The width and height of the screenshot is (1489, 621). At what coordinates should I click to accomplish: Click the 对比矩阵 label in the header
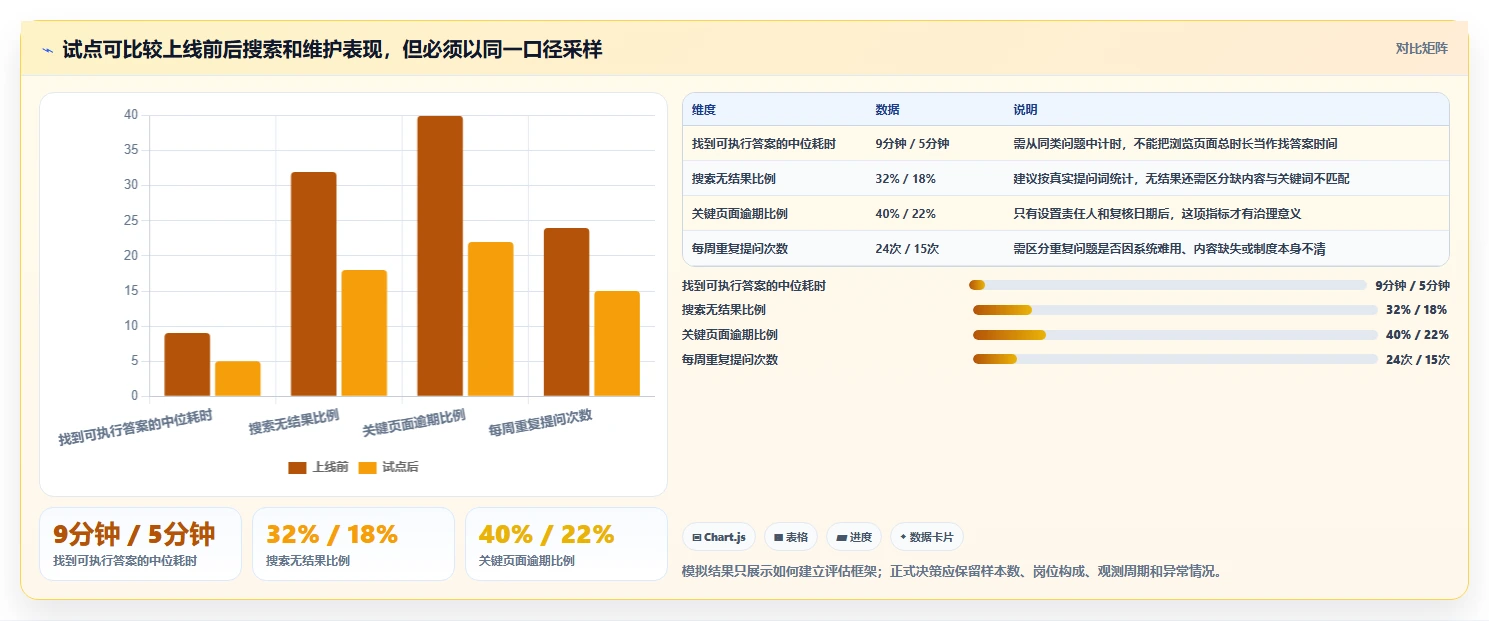[x=1421, y=48]
